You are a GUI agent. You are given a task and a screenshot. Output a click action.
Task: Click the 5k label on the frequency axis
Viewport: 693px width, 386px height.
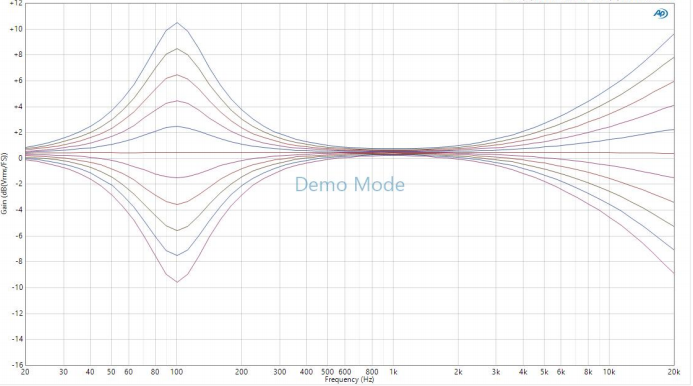[x=544, y=372]
